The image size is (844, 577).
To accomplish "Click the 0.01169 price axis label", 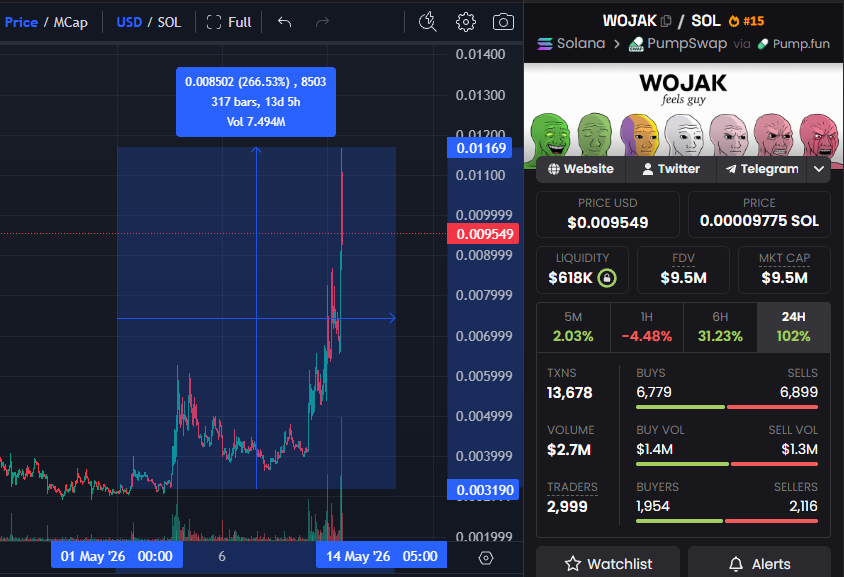I will point(480,148).
